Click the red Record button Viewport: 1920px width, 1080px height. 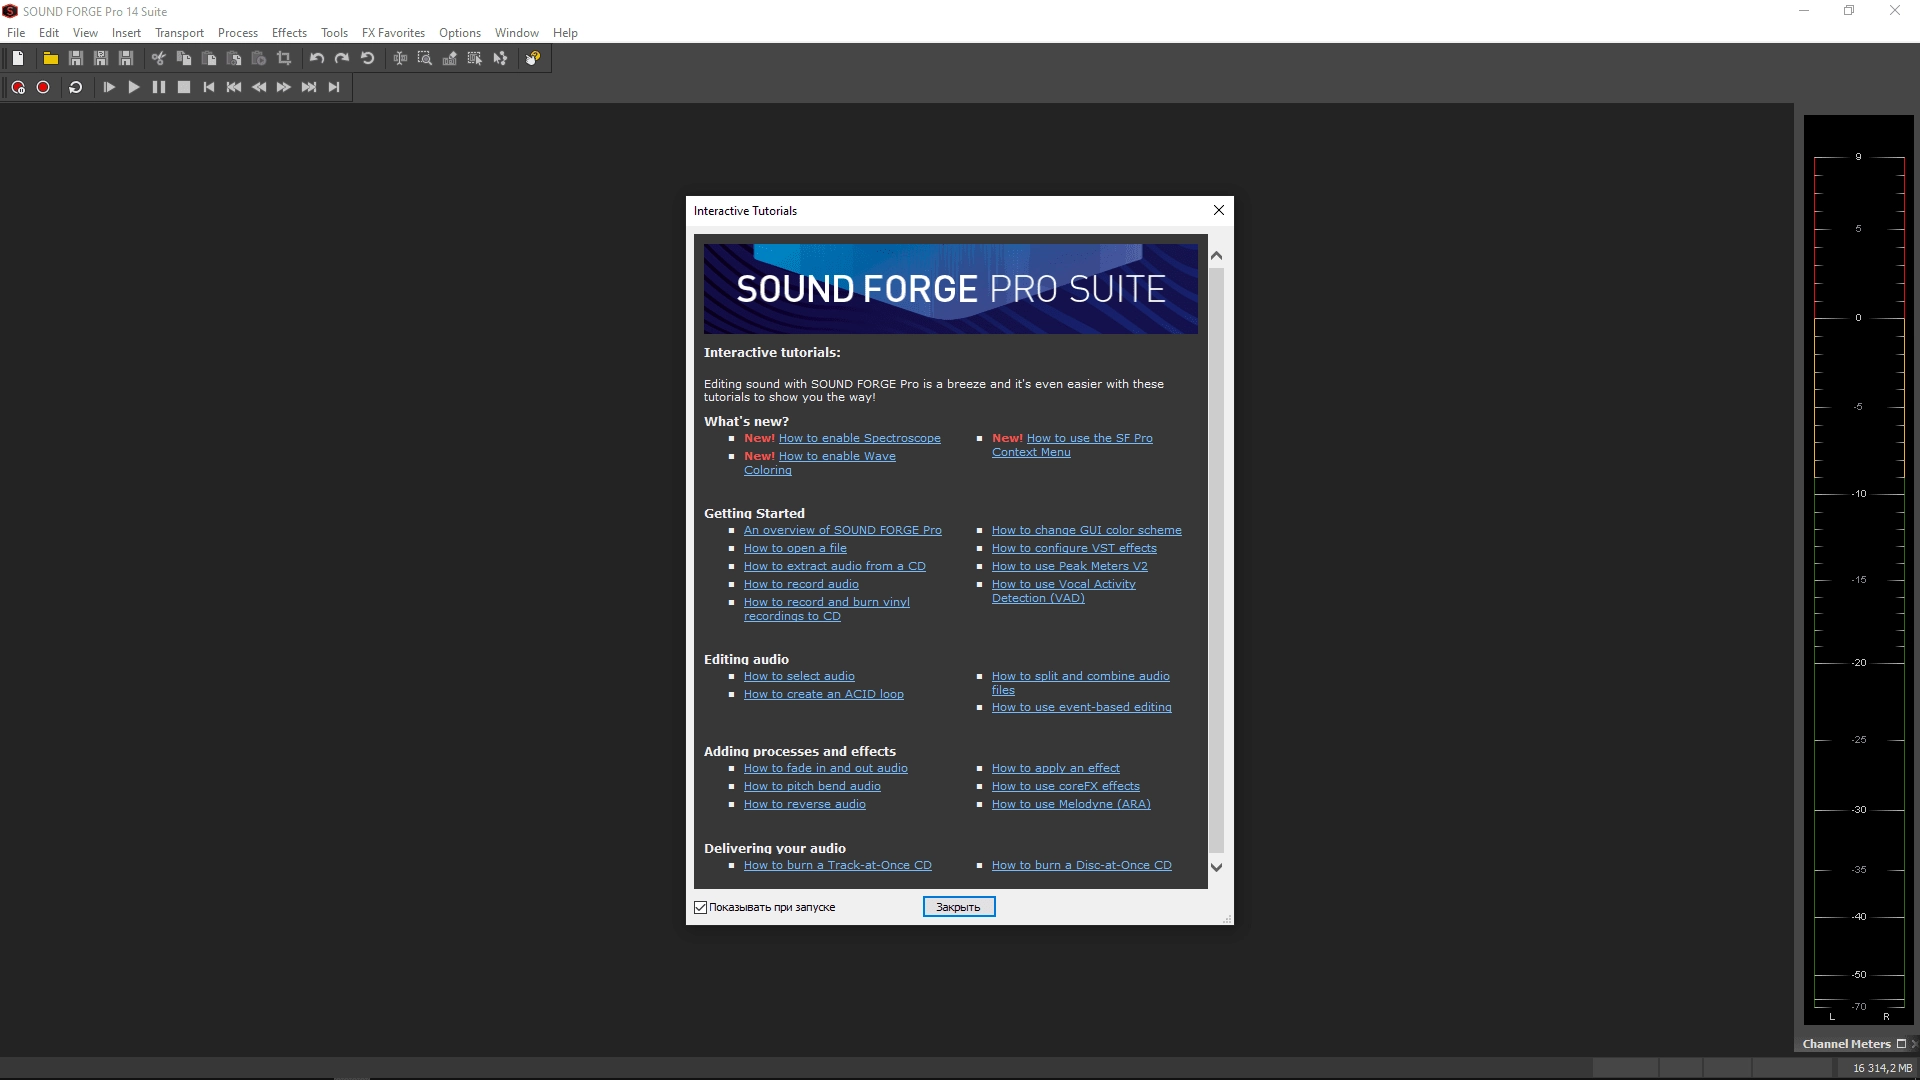(x=43, y=87)
